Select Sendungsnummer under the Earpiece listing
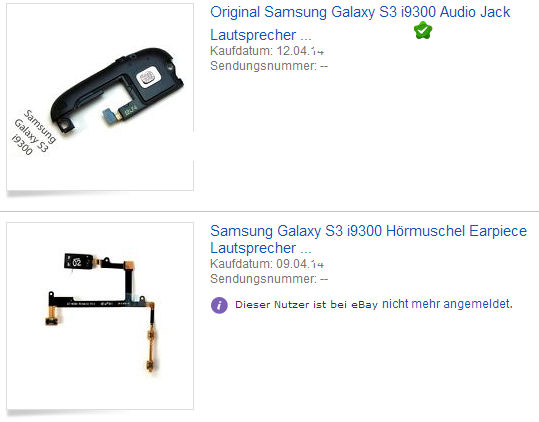This screenshot has height=422, width=539. click(x=269, y=279)
